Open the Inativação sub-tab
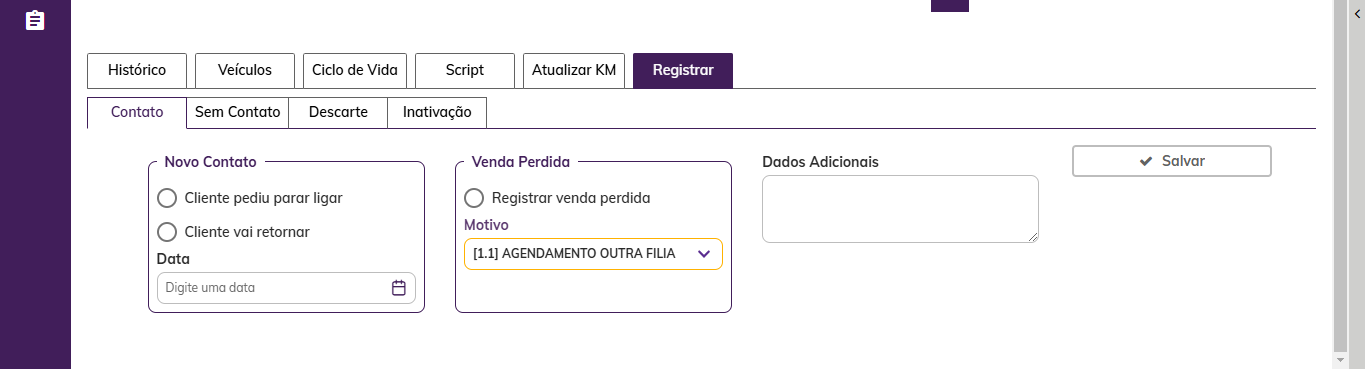This screenshot has width=1365, height=369. point(437,112)
